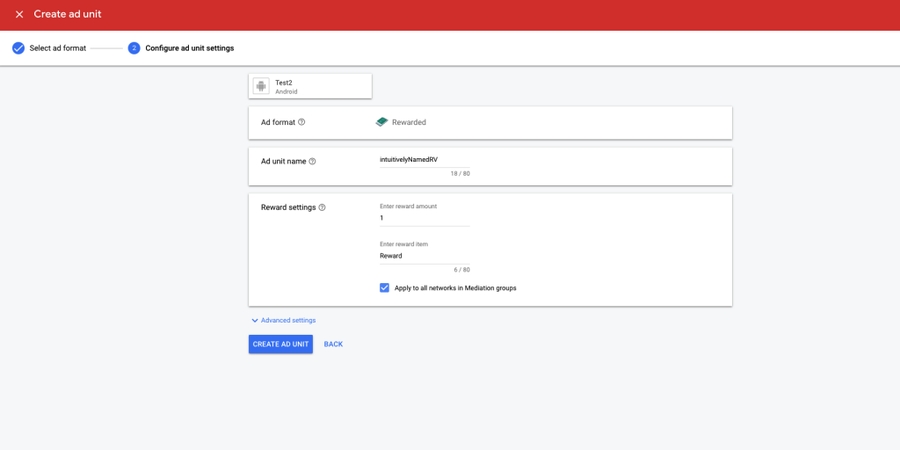
Task: Open help icon beside Ad format
Action: click(x=302, y=122)
